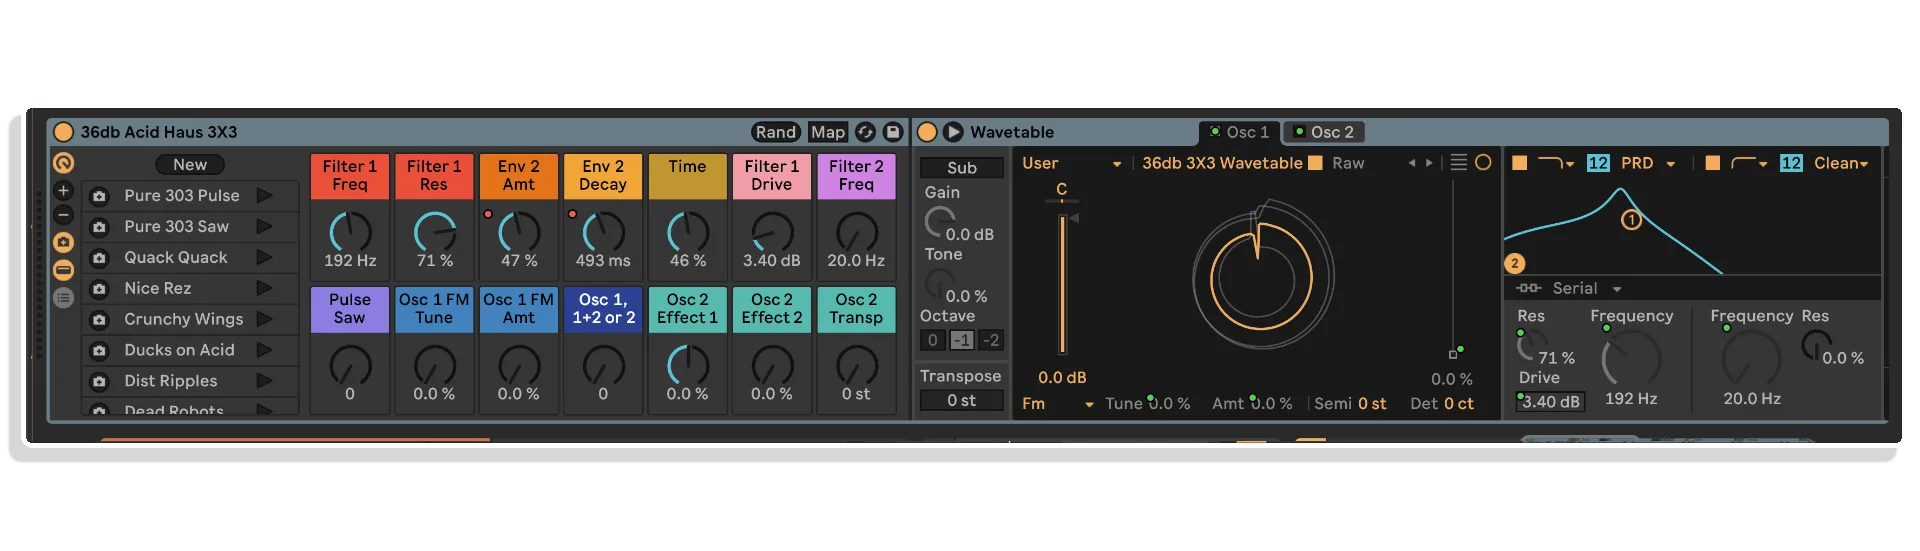Click the Osc 2 Transp macro knob
Screen dimensions: 1920x551
click(x=857, y=366)
